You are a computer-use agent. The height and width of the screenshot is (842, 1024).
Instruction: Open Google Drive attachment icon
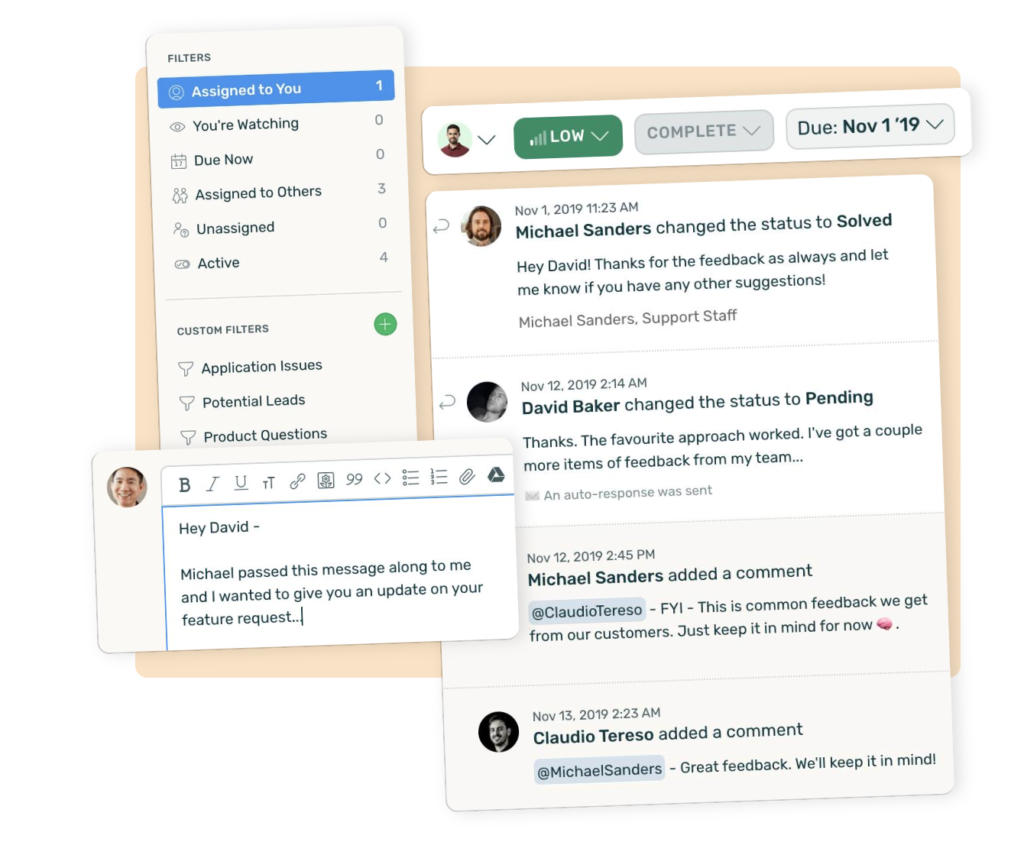496,476
